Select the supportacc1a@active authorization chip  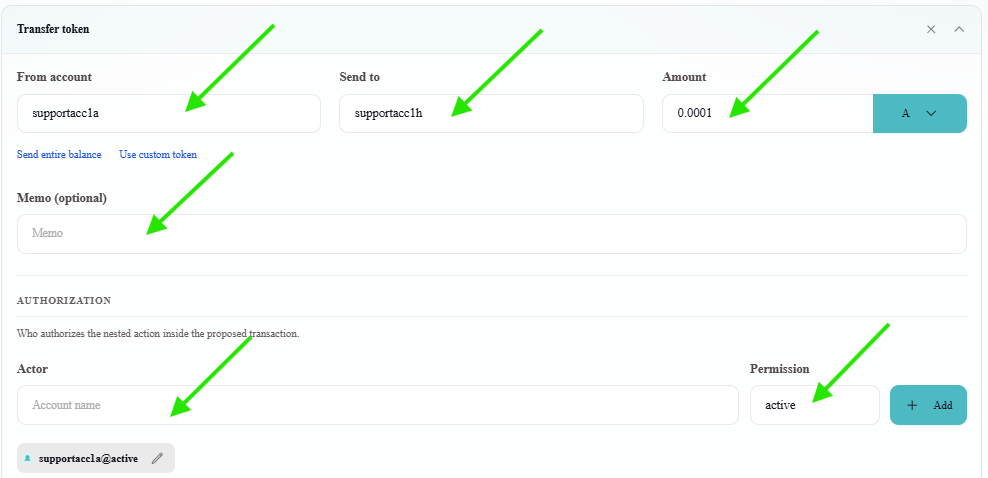(96, 458)
